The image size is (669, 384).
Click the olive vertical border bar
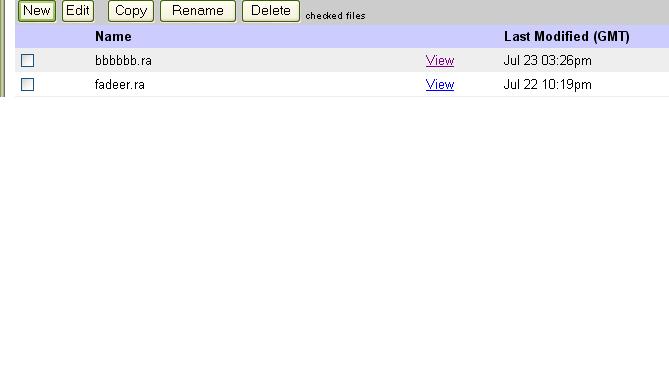tap(2, 48)
